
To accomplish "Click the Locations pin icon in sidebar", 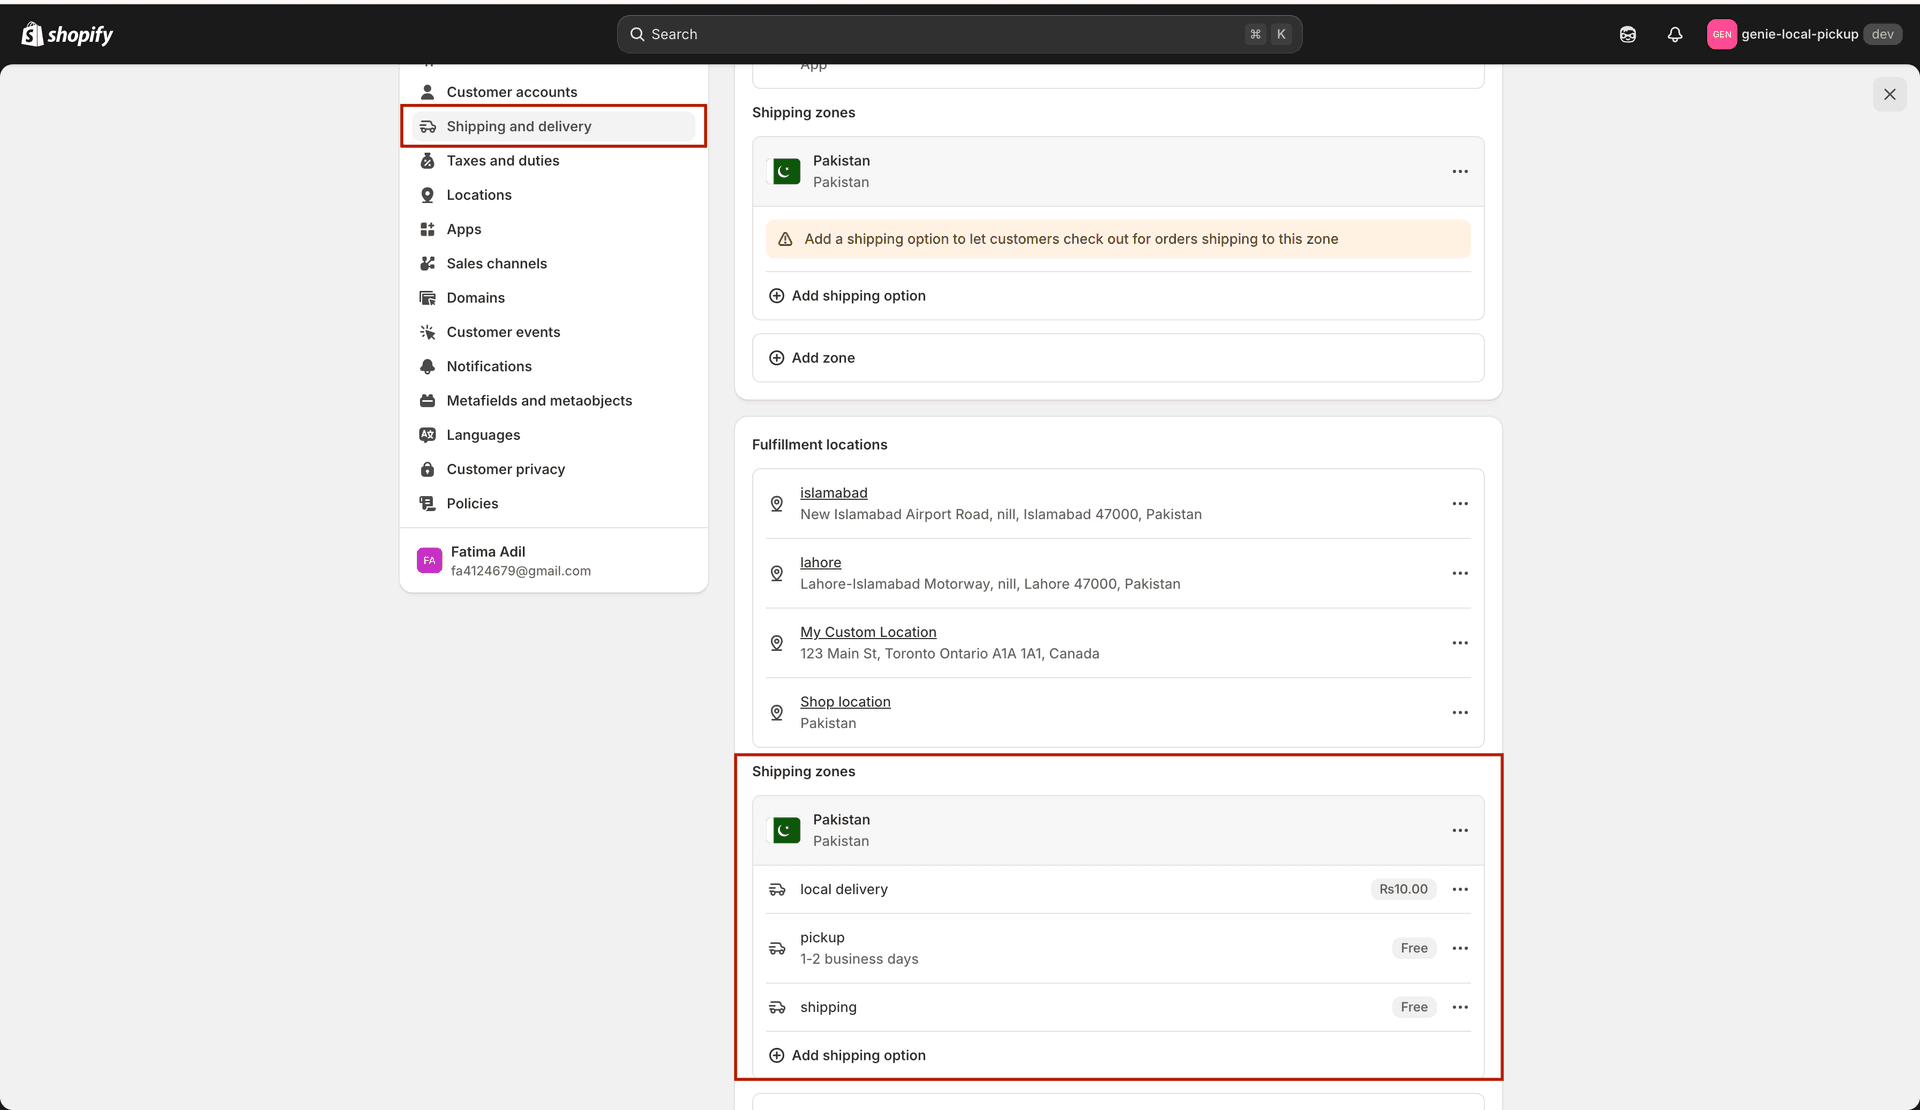I will point(428,194).
